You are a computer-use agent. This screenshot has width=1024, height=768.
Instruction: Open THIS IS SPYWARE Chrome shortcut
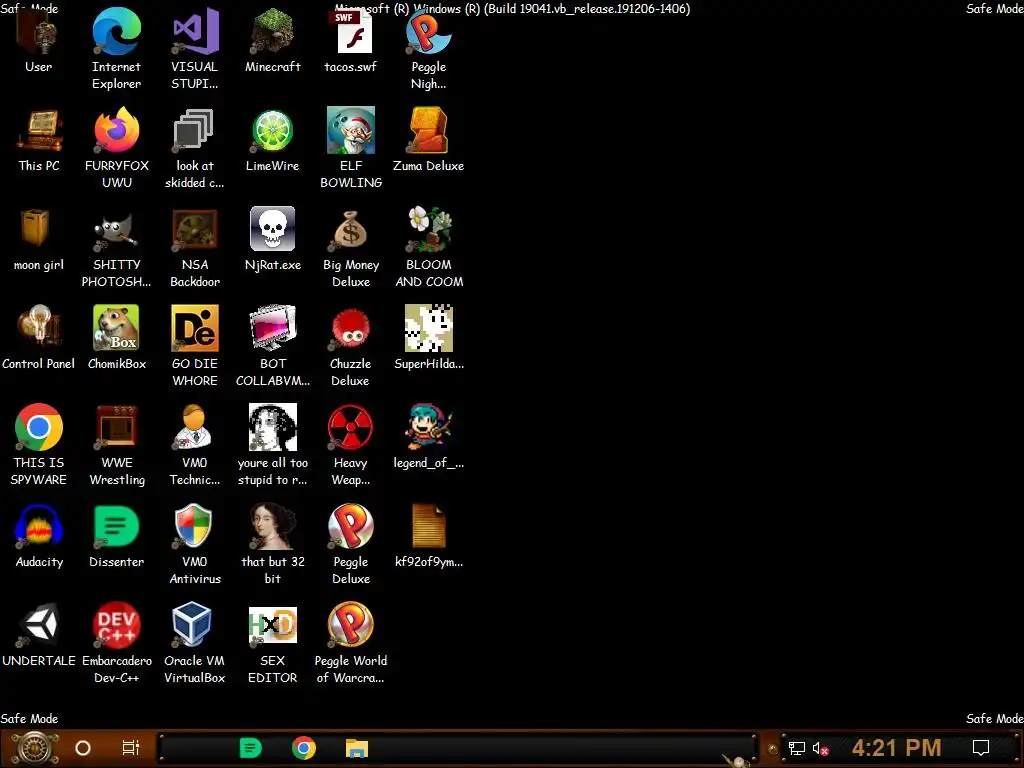(x=39, y=428)
